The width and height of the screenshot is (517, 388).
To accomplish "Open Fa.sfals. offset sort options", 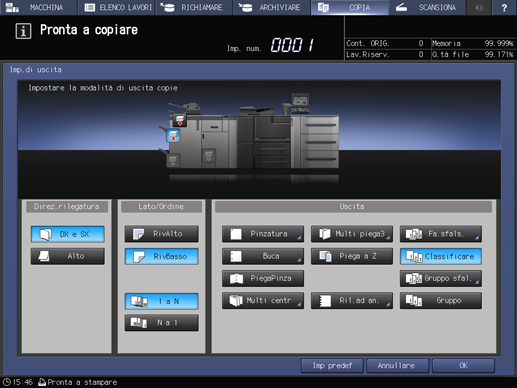I will click(x=441, y=234).
